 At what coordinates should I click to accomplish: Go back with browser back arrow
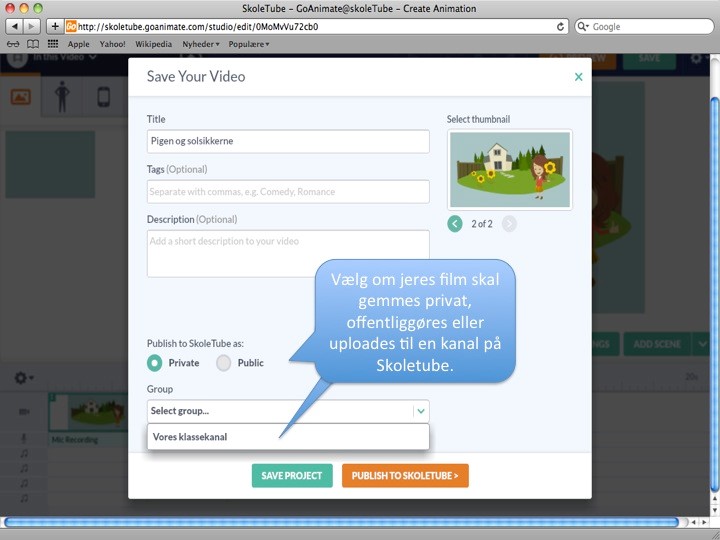coord(14,26)
